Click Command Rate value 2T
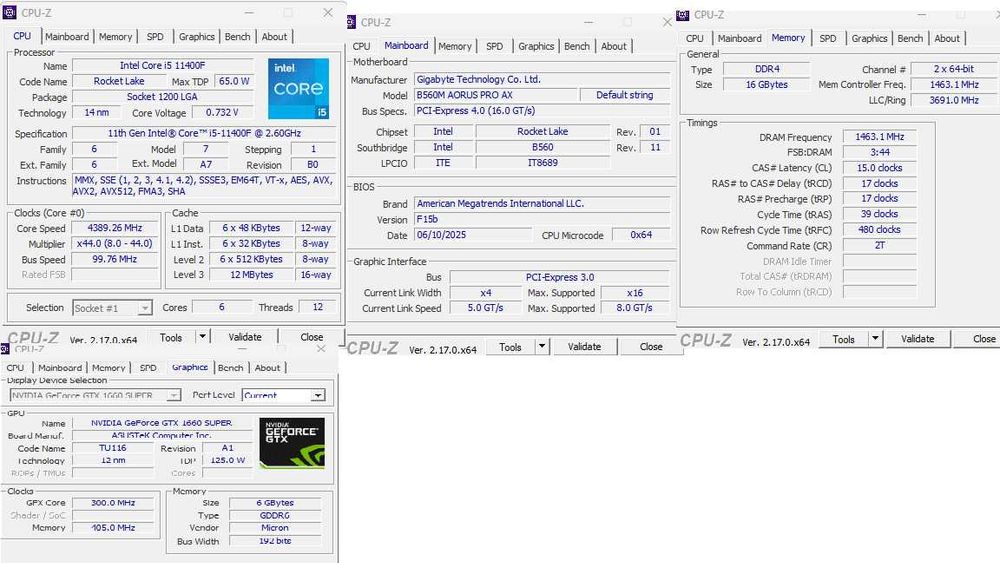1000x563 pixels. tap(879, 245)
